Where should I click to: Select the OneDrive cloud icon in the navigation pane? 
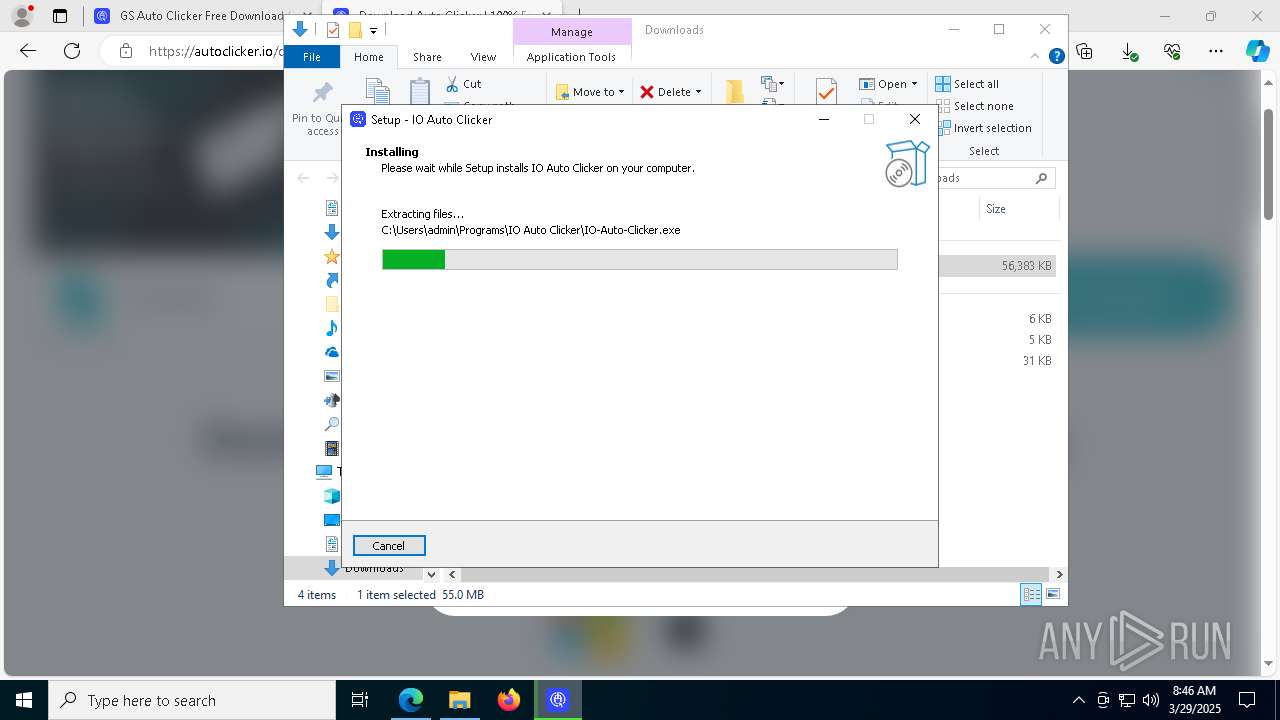332,352
